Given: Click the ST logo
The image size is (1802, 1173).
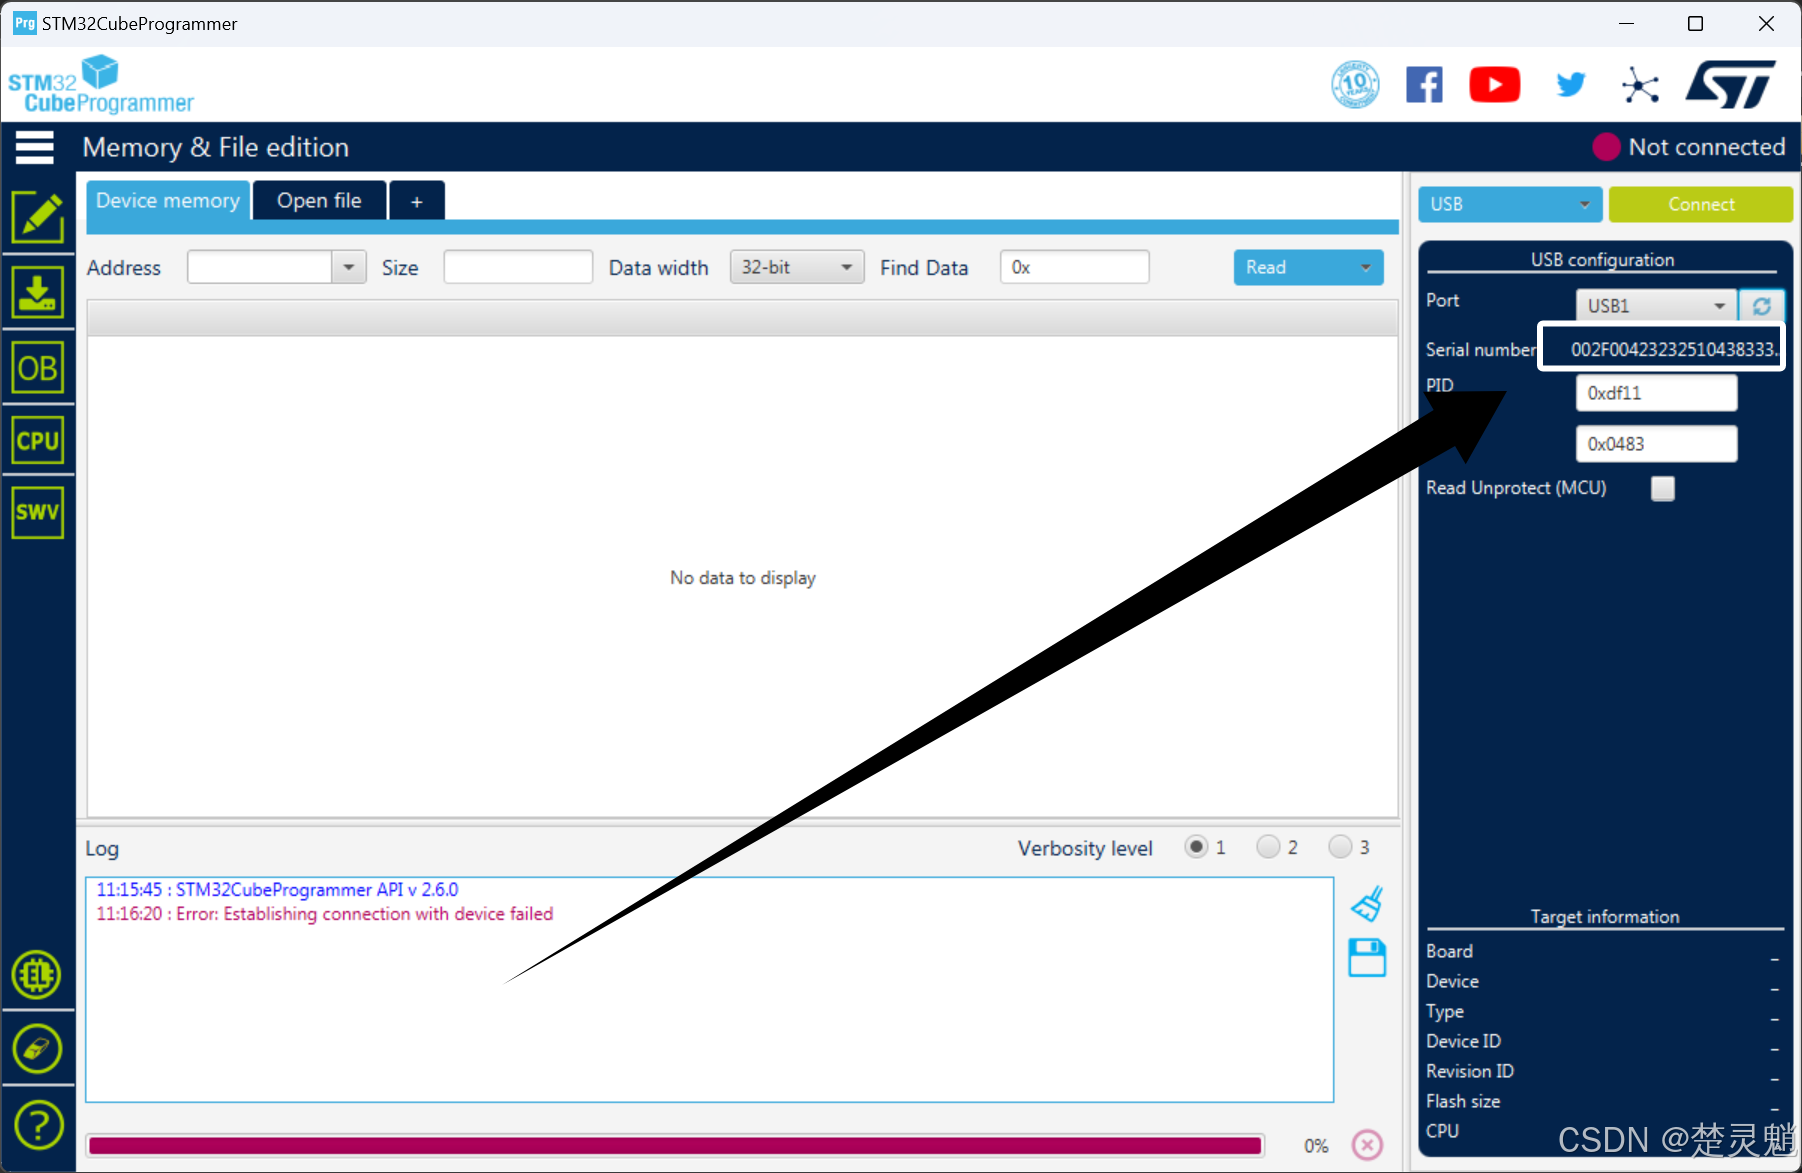Looking at the screenshot, I should coord(1731,84).
